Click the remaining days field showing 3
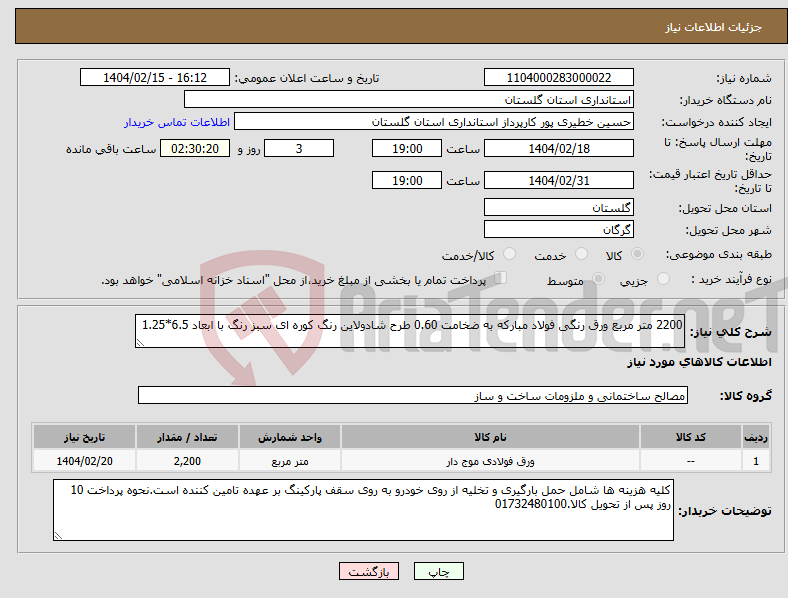 coord(299,148)
